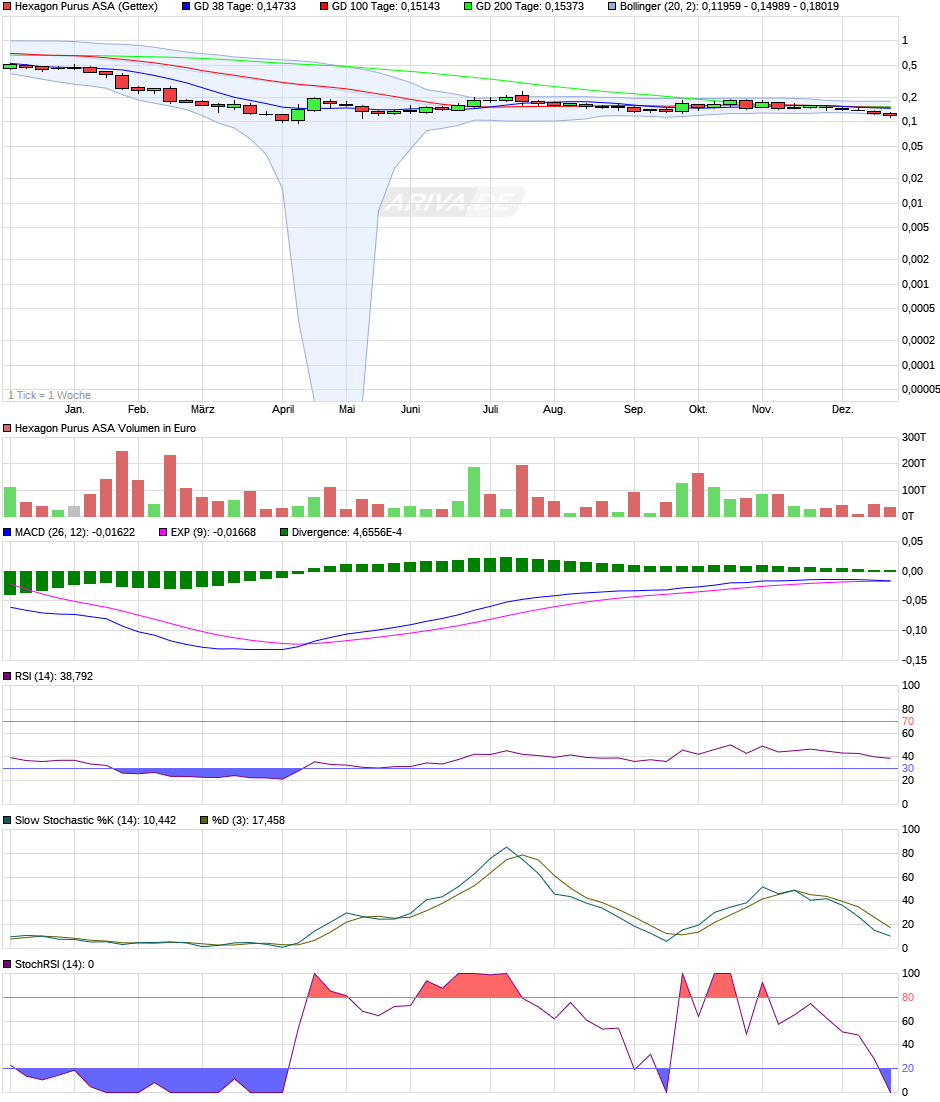Click the 'GD 38 Tage: 0,14733' label
Viewport: 940px width, 1102px height.
245,6
